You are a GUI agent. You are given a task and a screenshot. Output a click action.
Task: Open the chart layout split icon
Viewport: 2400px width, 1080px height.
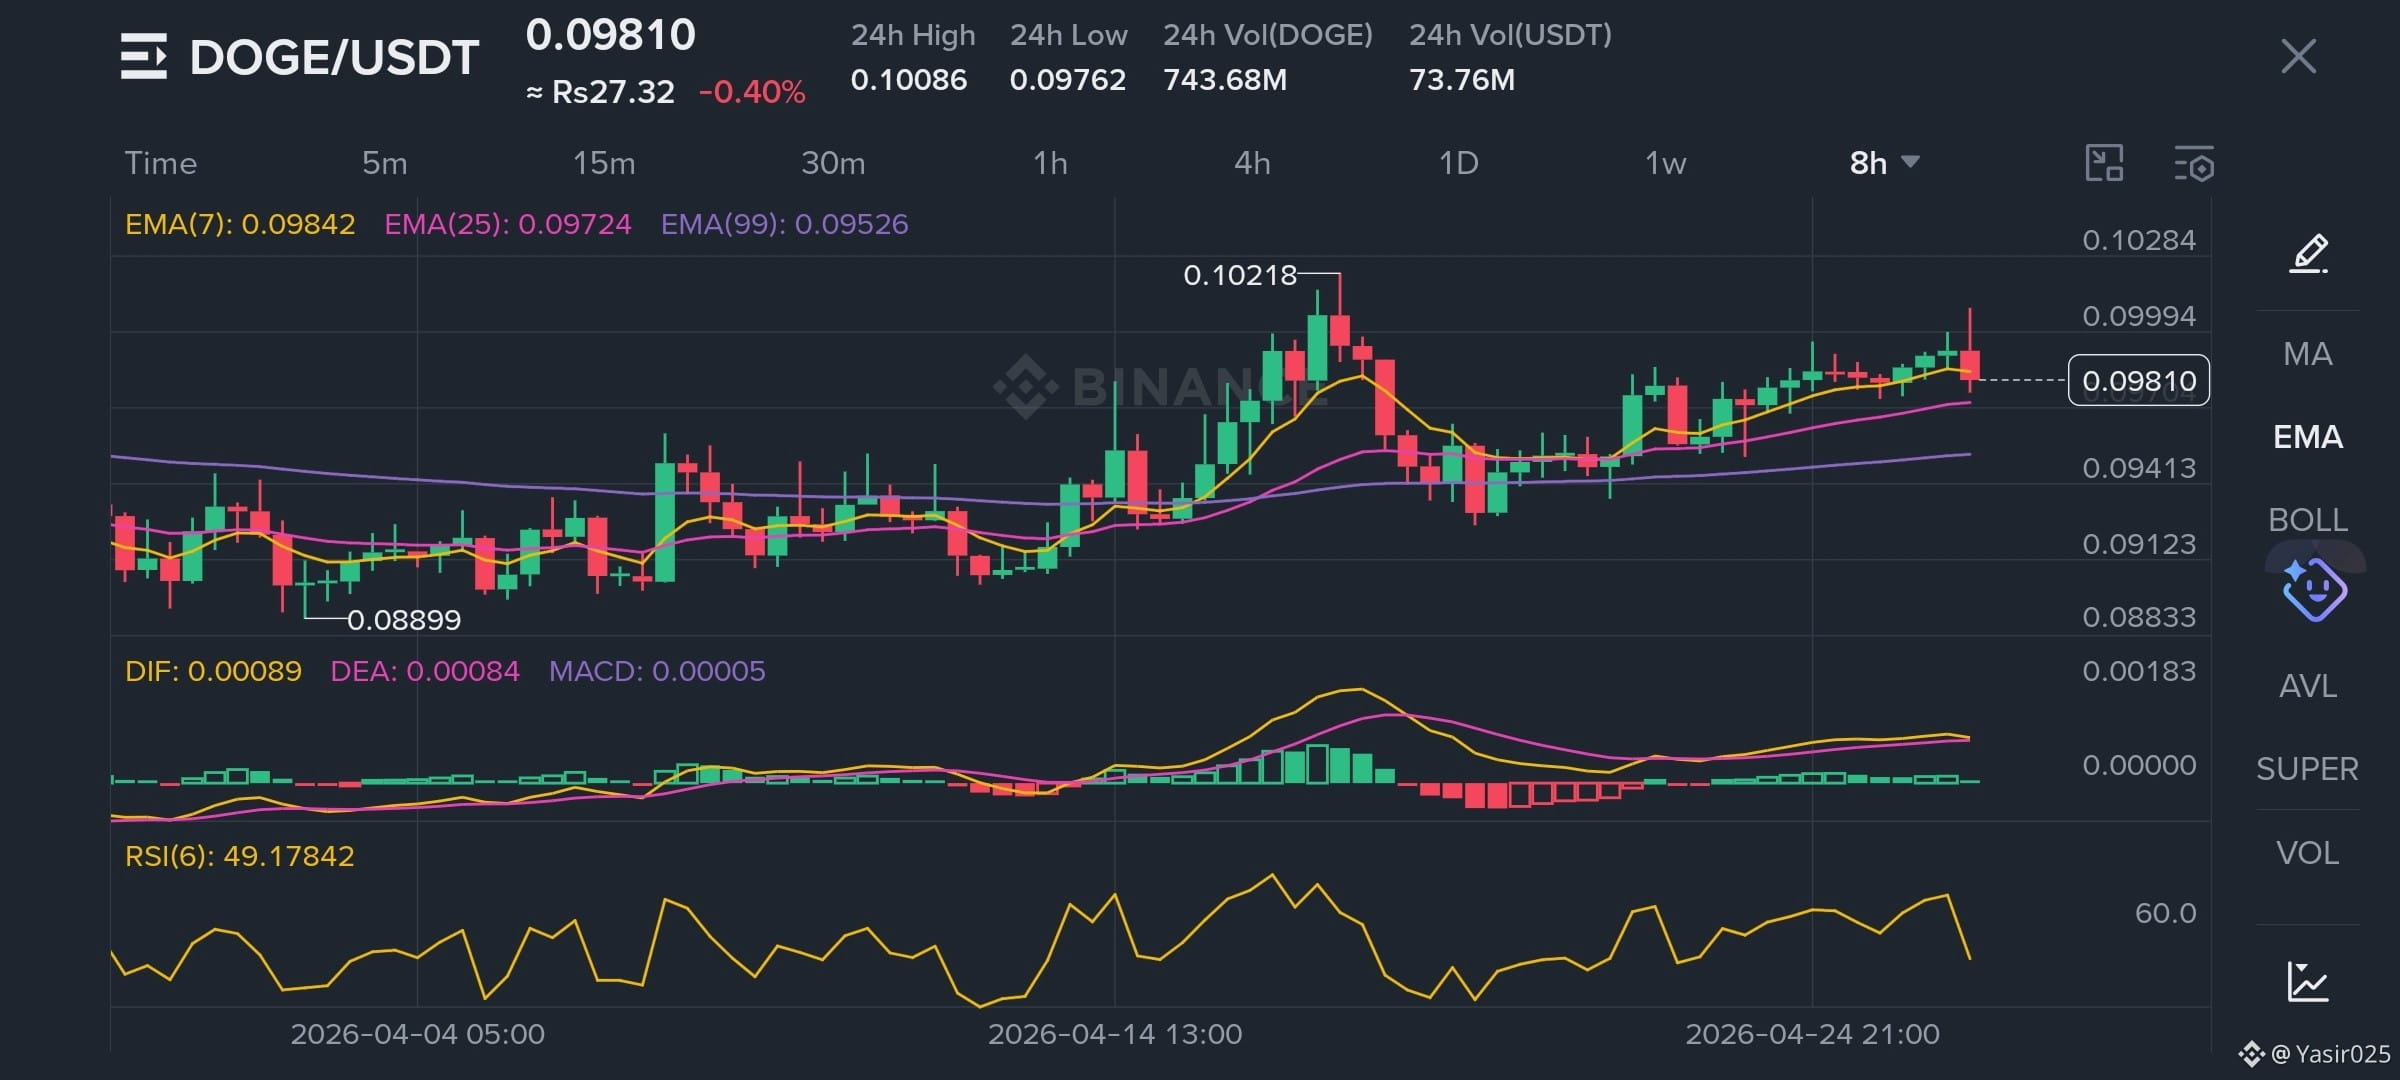tap(2104, 163)
